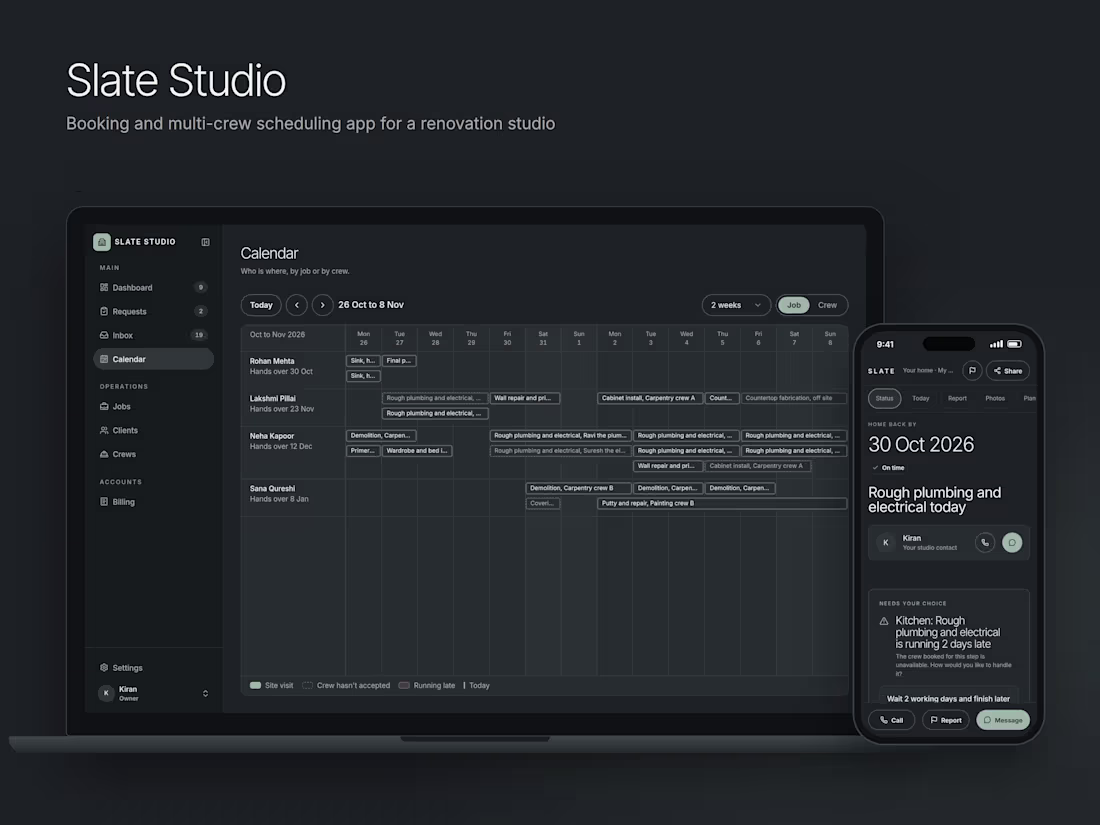Open the 'Coveri...' block for Sana Qureshi
This screenshot has height=825, width=1100.
click(x=542, y=503)
